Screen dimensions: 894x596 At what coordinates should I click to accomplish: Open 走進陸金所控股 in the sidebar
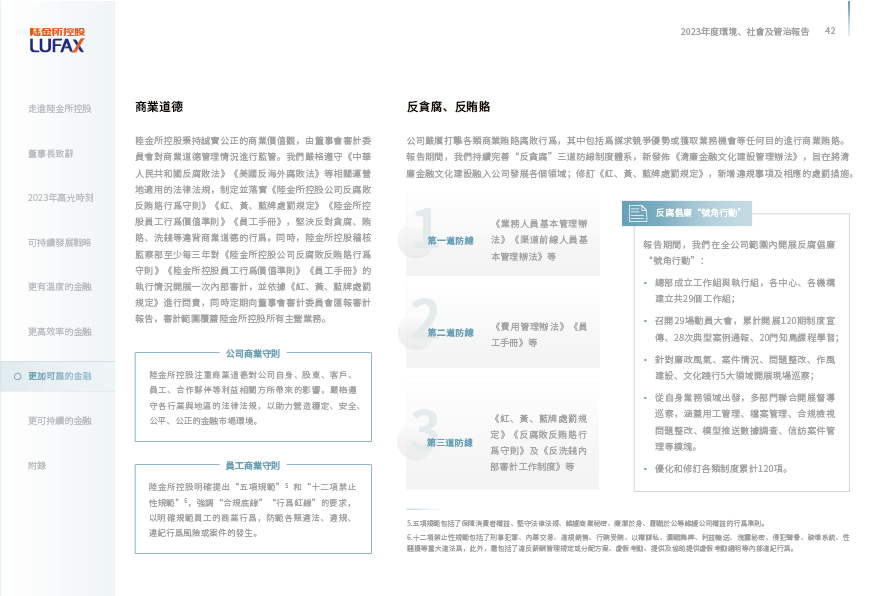pos(60,108)
